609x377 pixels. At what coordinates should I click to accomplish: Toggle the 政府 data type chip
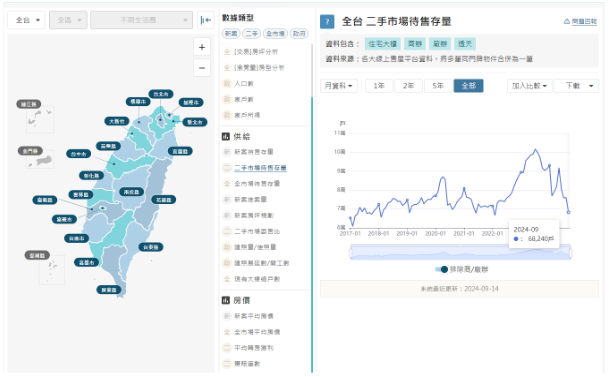[x=299, y=34]
